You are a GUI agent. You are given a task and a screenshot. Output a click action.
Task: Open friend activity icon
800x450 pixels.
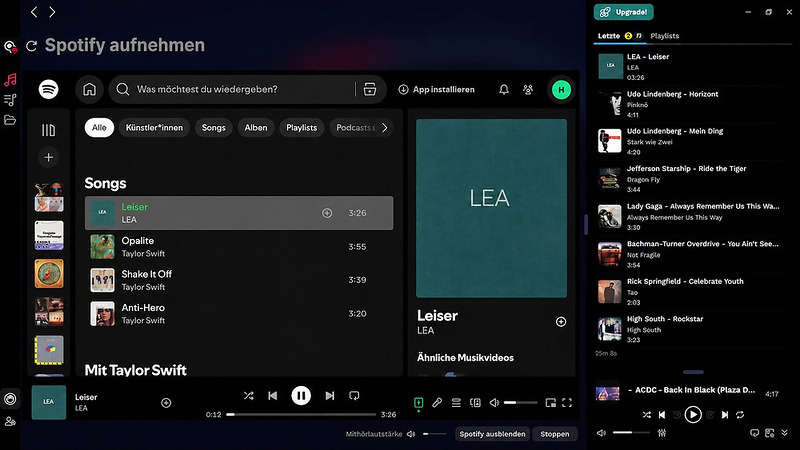(x=528, y=90)
